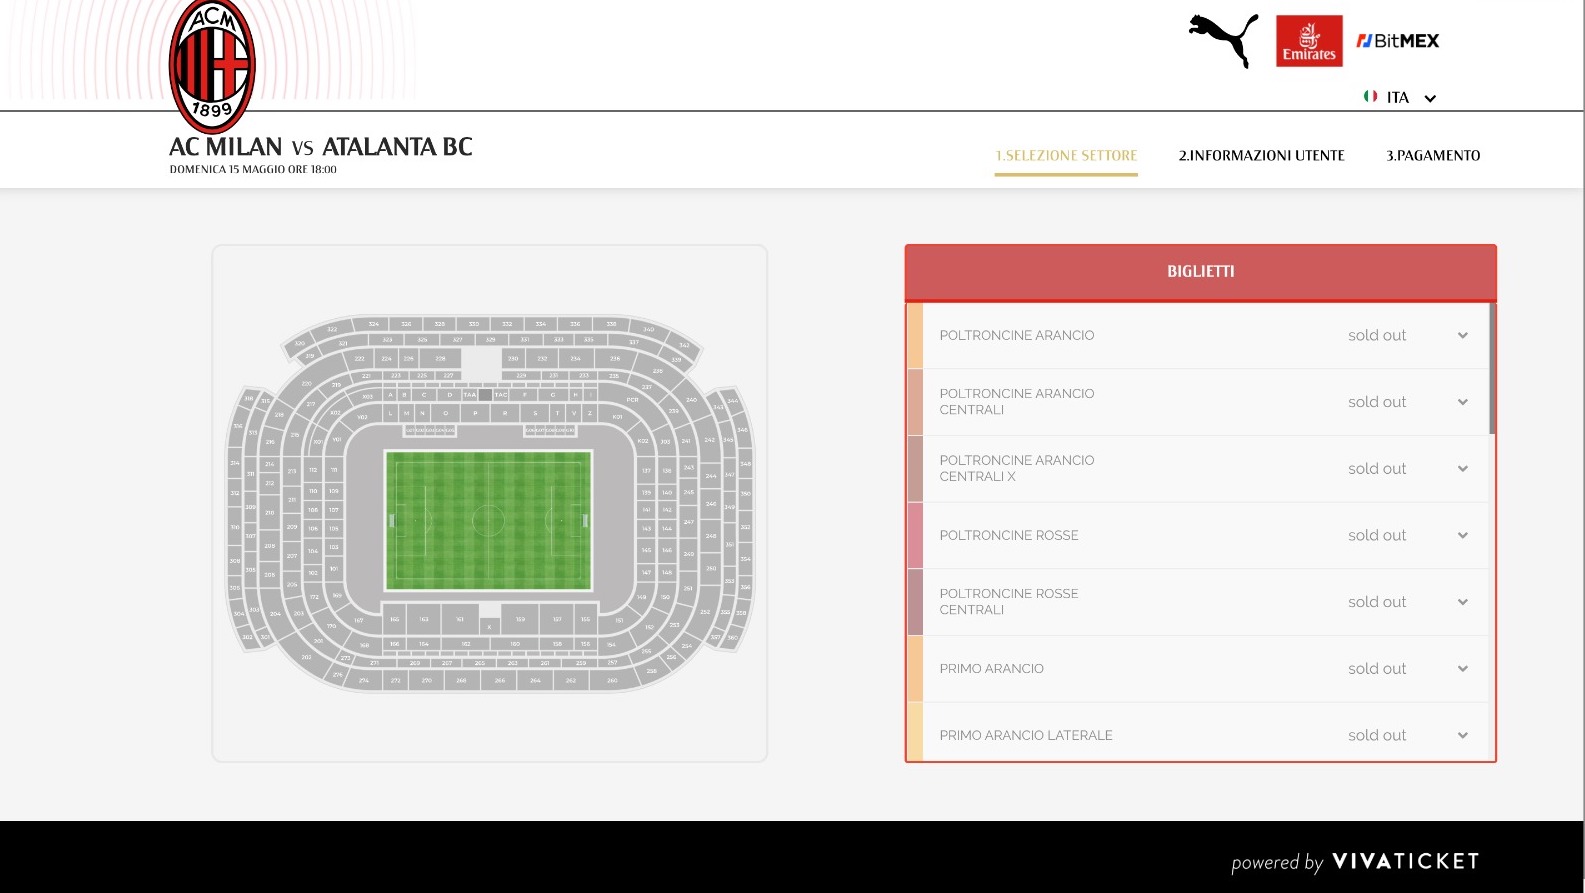Click the ticket list scrollbar
The image size is (1585, 893).
tap(1491, 368)
